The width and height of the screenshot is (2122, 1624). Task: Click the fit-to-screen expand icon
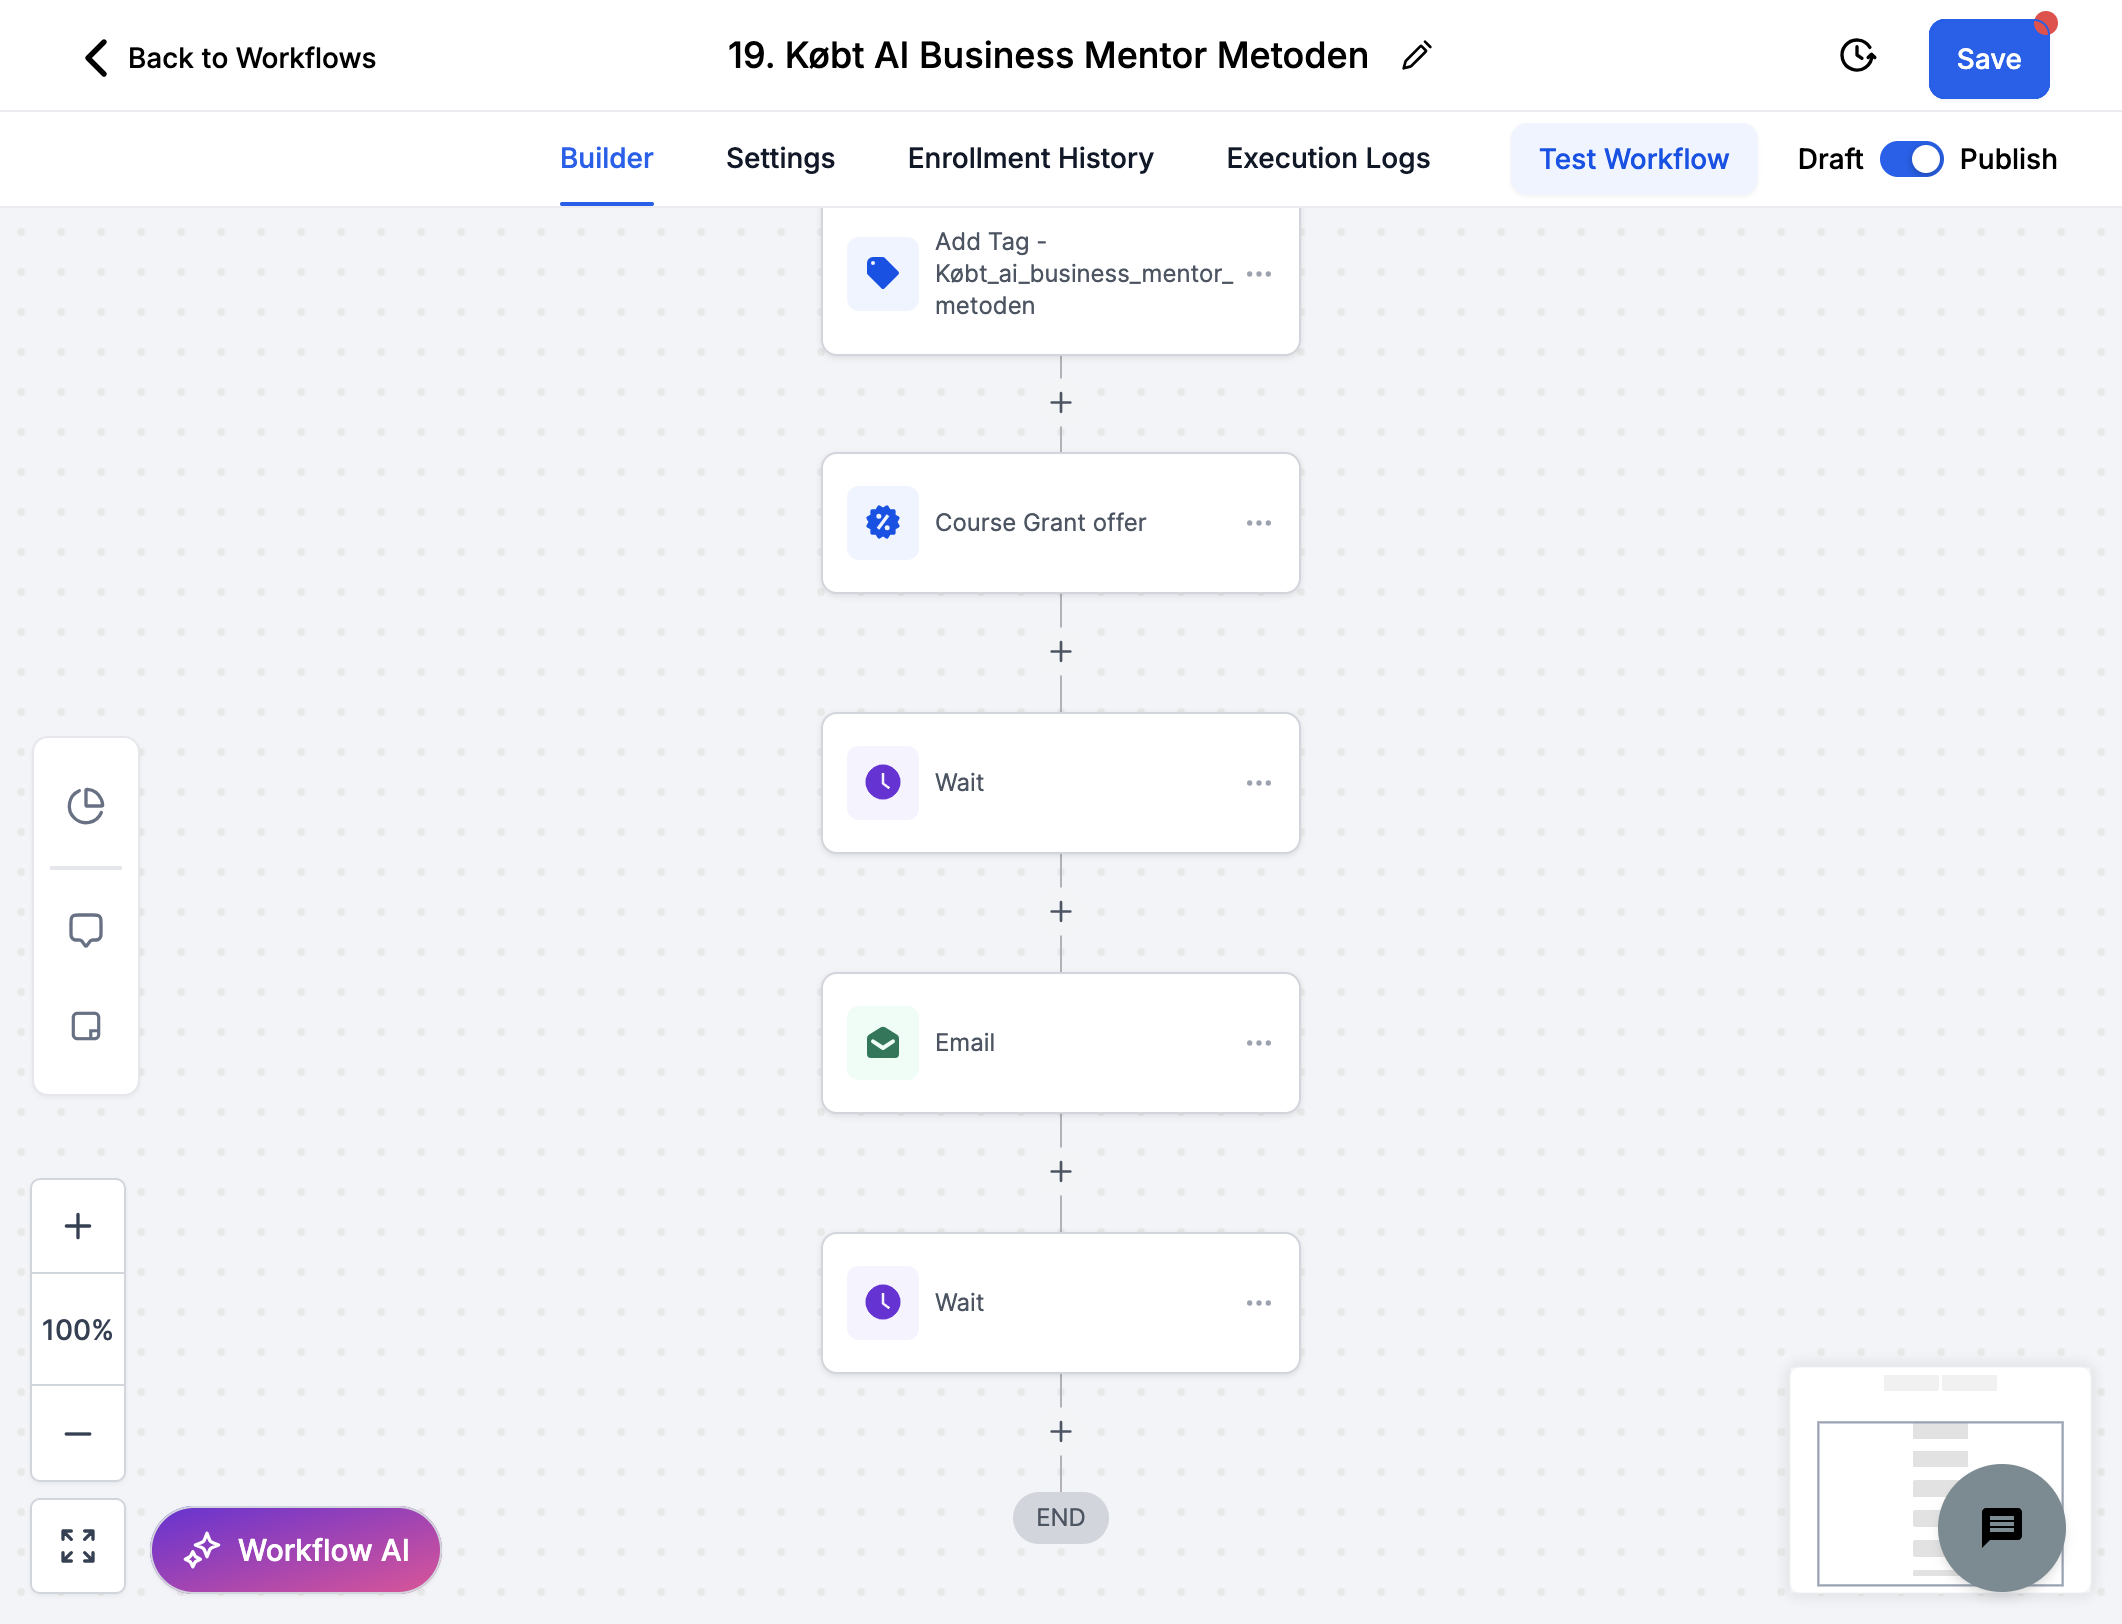pos(78,1546)
